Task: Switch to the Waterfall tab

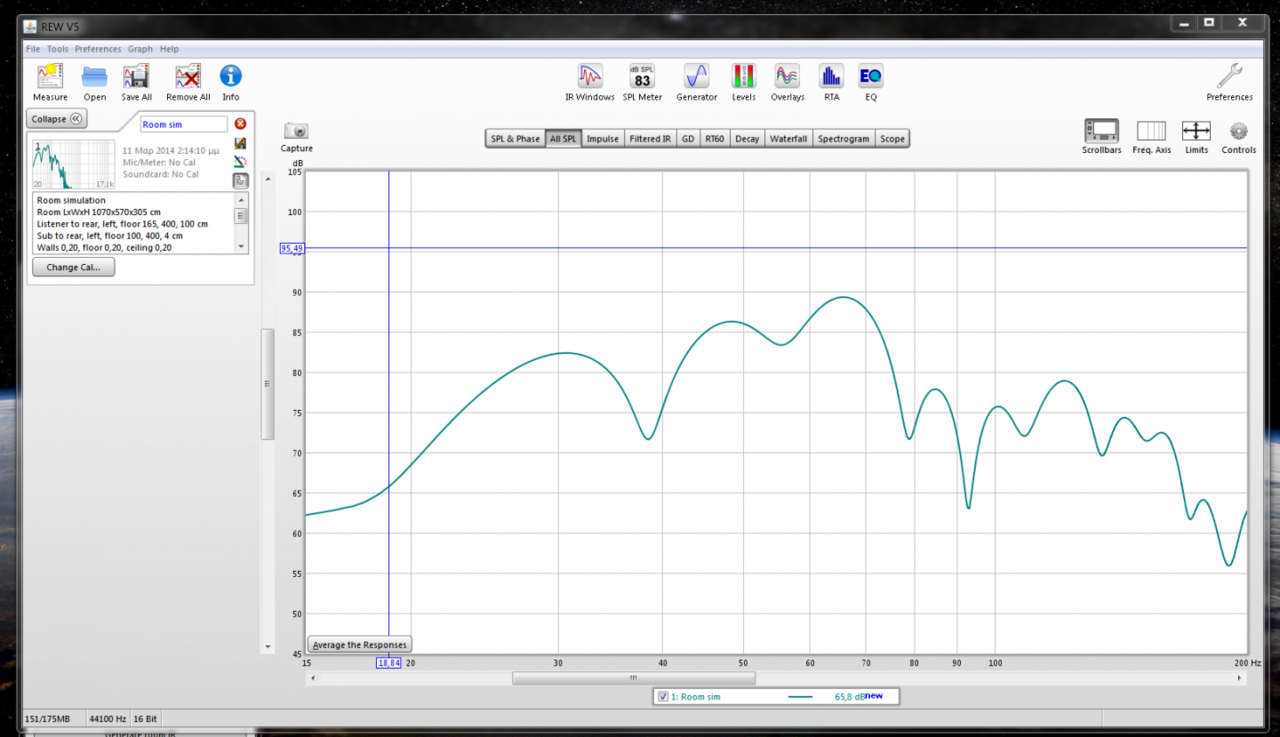Action: point(788,139)
